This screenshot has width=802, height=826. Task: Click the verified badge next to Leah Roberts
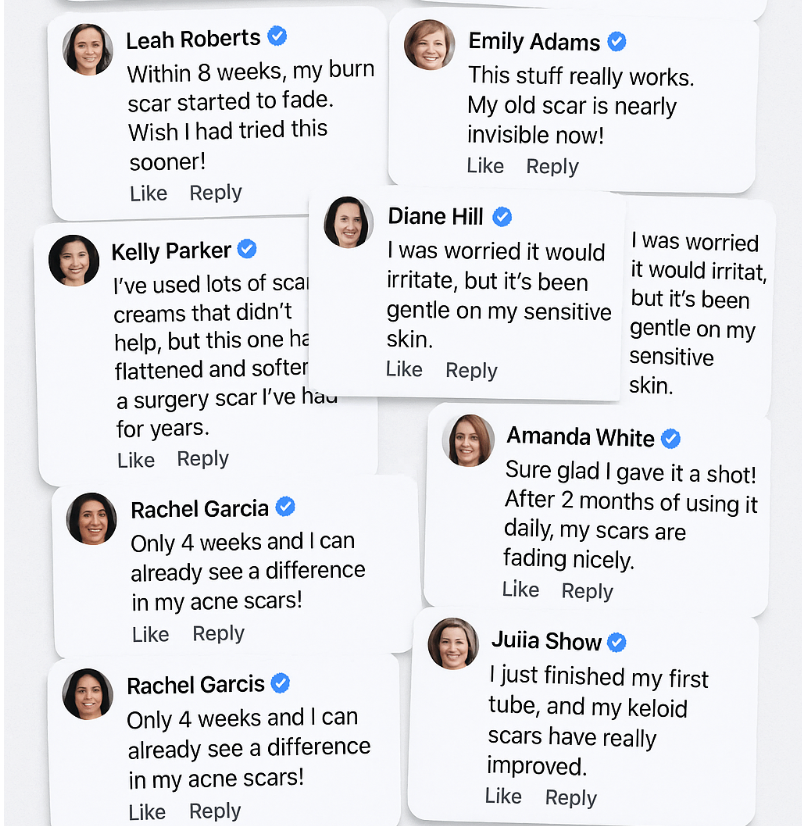tap(278, 37)
